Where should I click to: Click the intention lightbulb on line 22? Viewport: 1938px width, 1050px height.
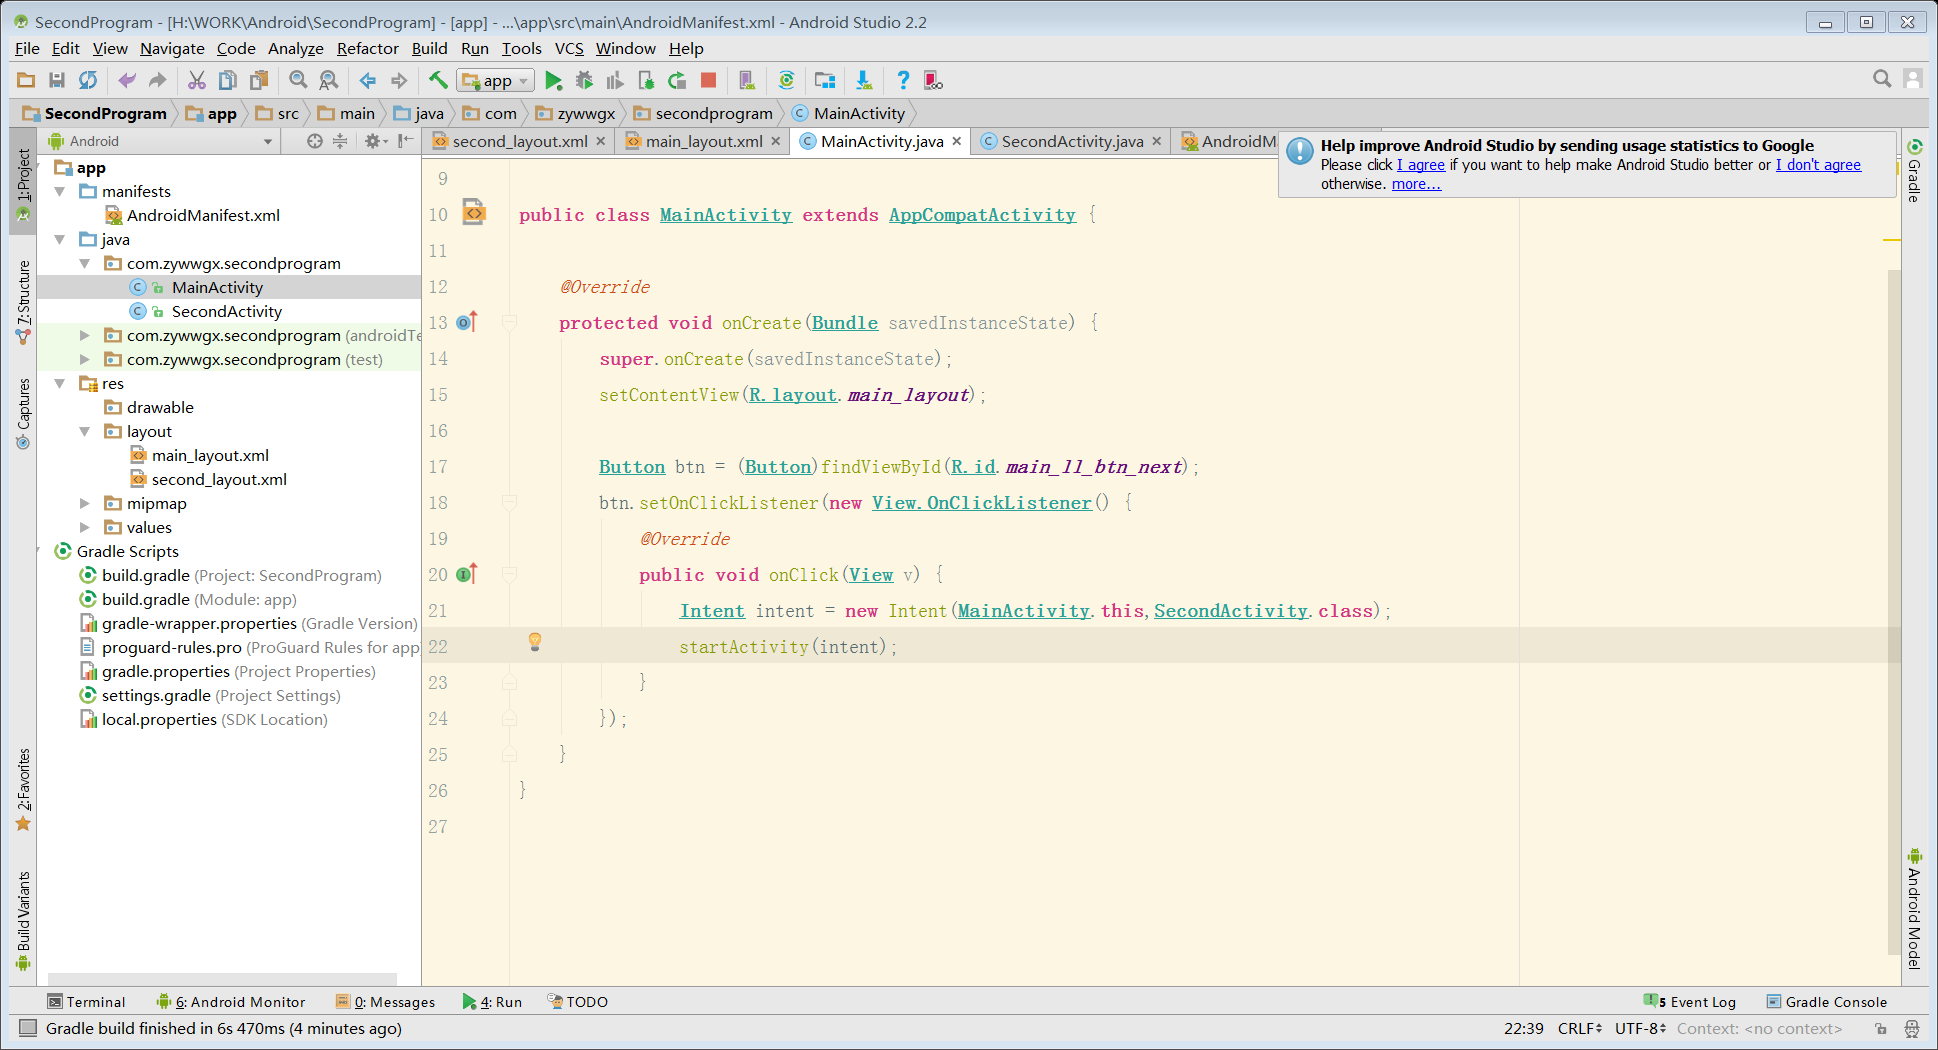tap(535, 642)
